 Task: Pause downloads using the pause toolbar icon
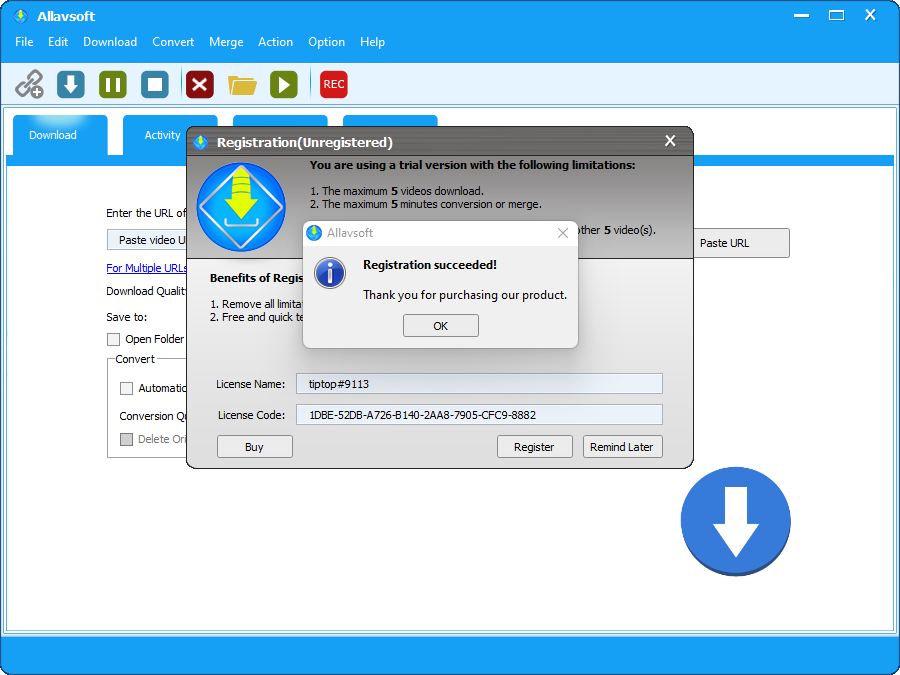112,84
